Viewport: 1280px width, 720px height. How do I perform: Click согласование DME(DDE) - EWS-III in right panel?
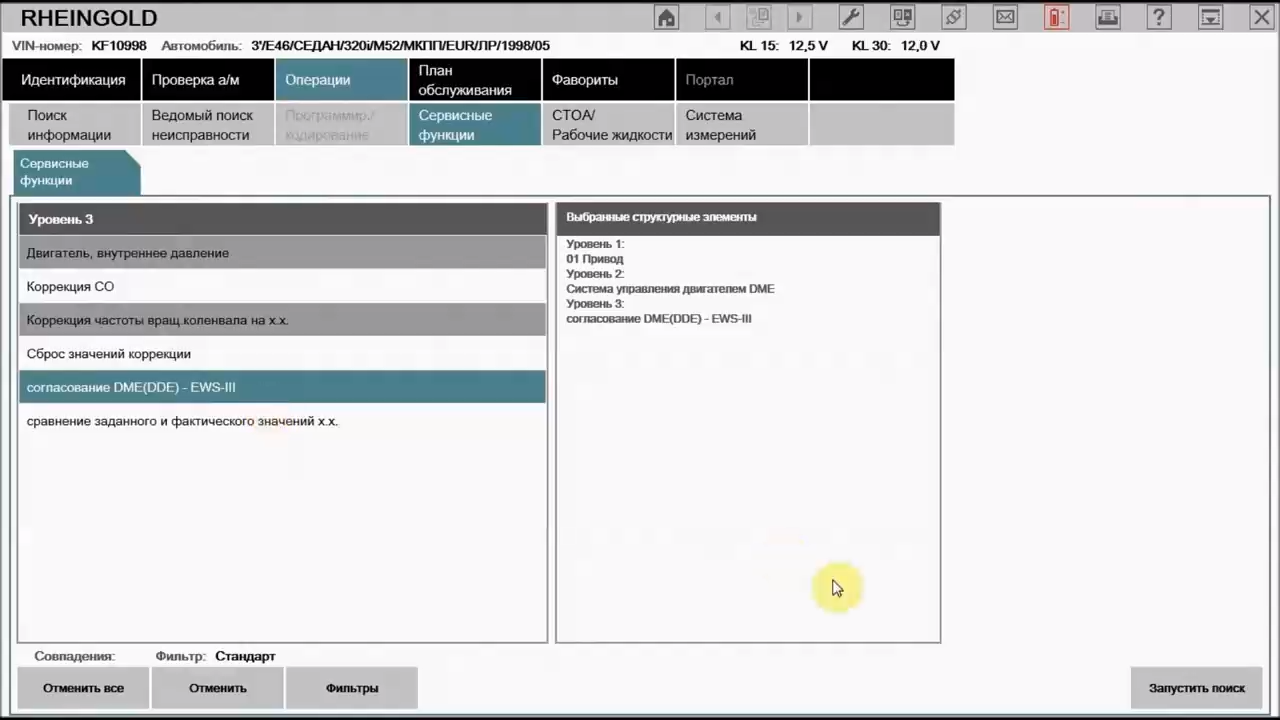coord(658,319)
